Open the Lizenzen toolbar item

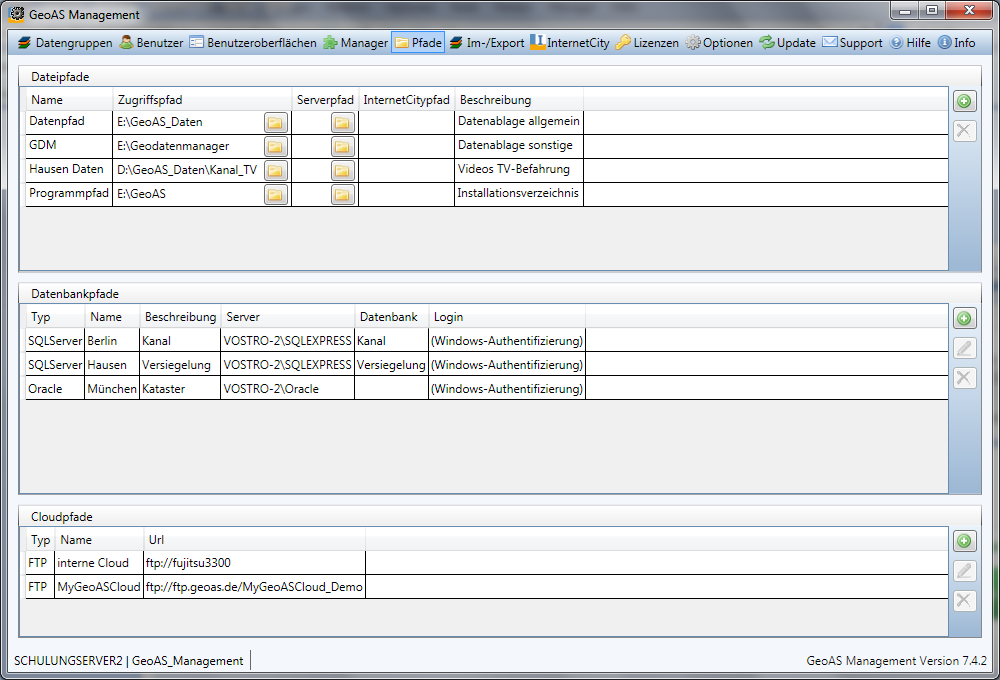pos(646,43)
